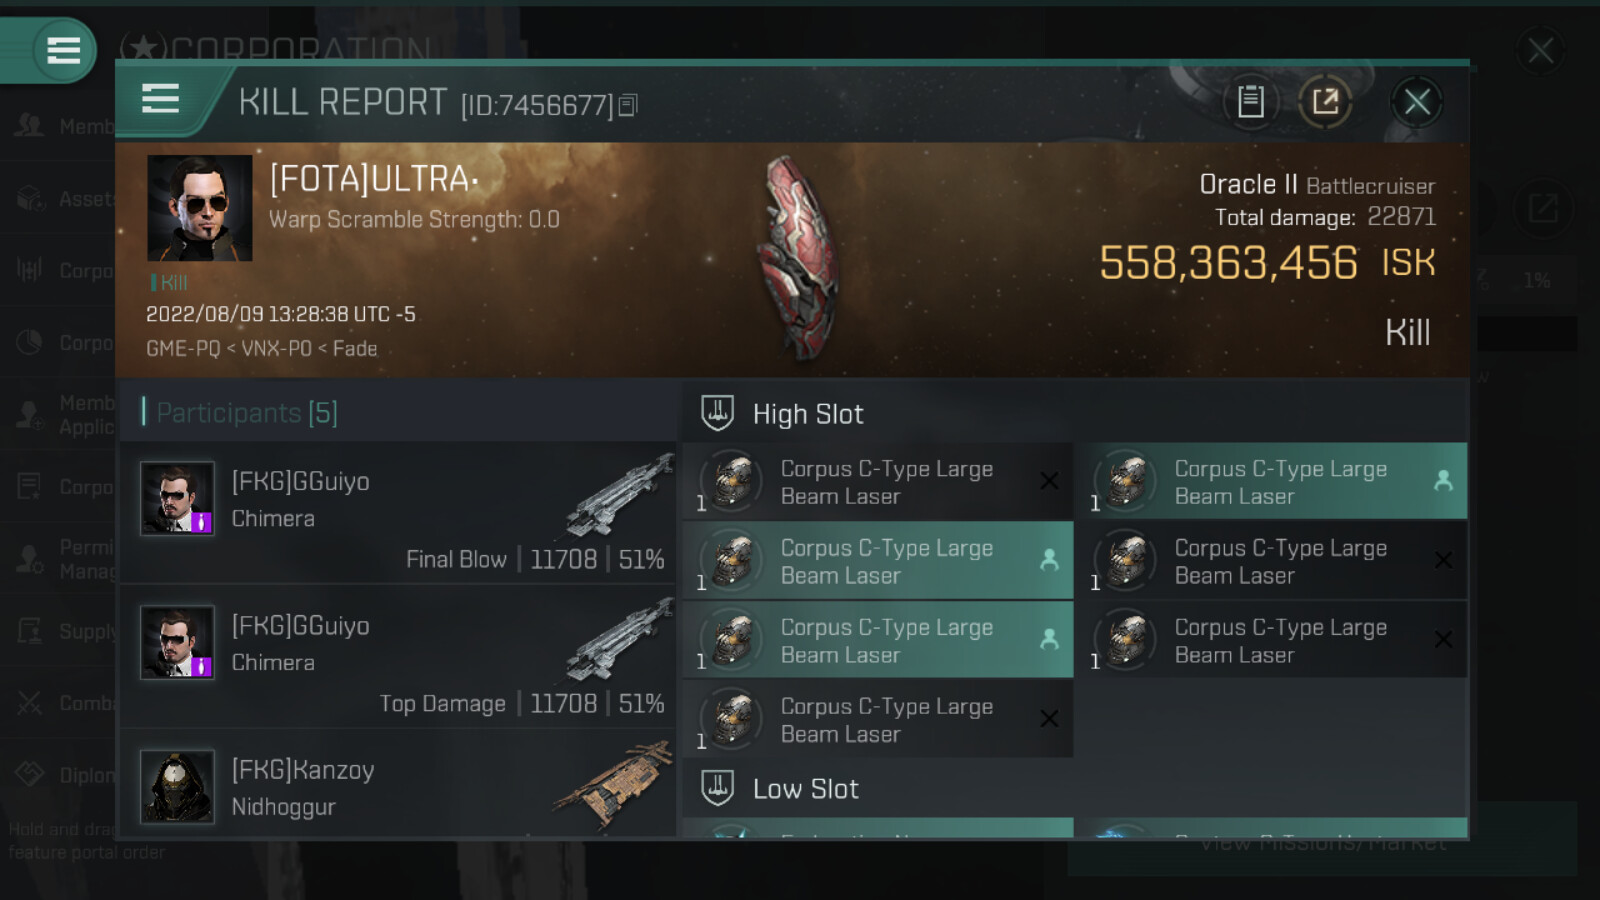Select Kanzoy Nidhoggur participant entry

[x=398, y=784]
